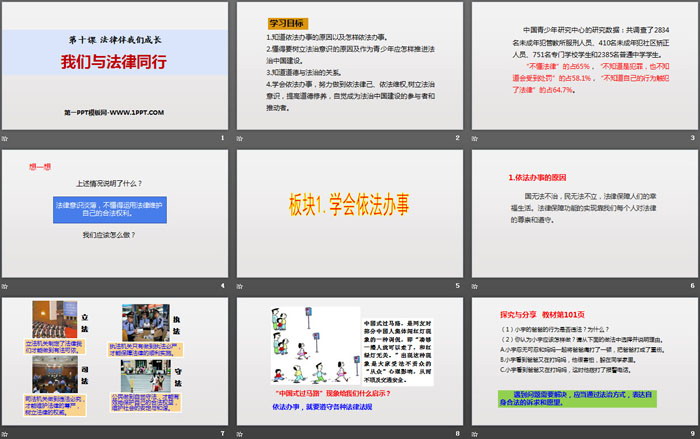Click the animation star icon under slide 6
The image size is (700, 439).
475,286
